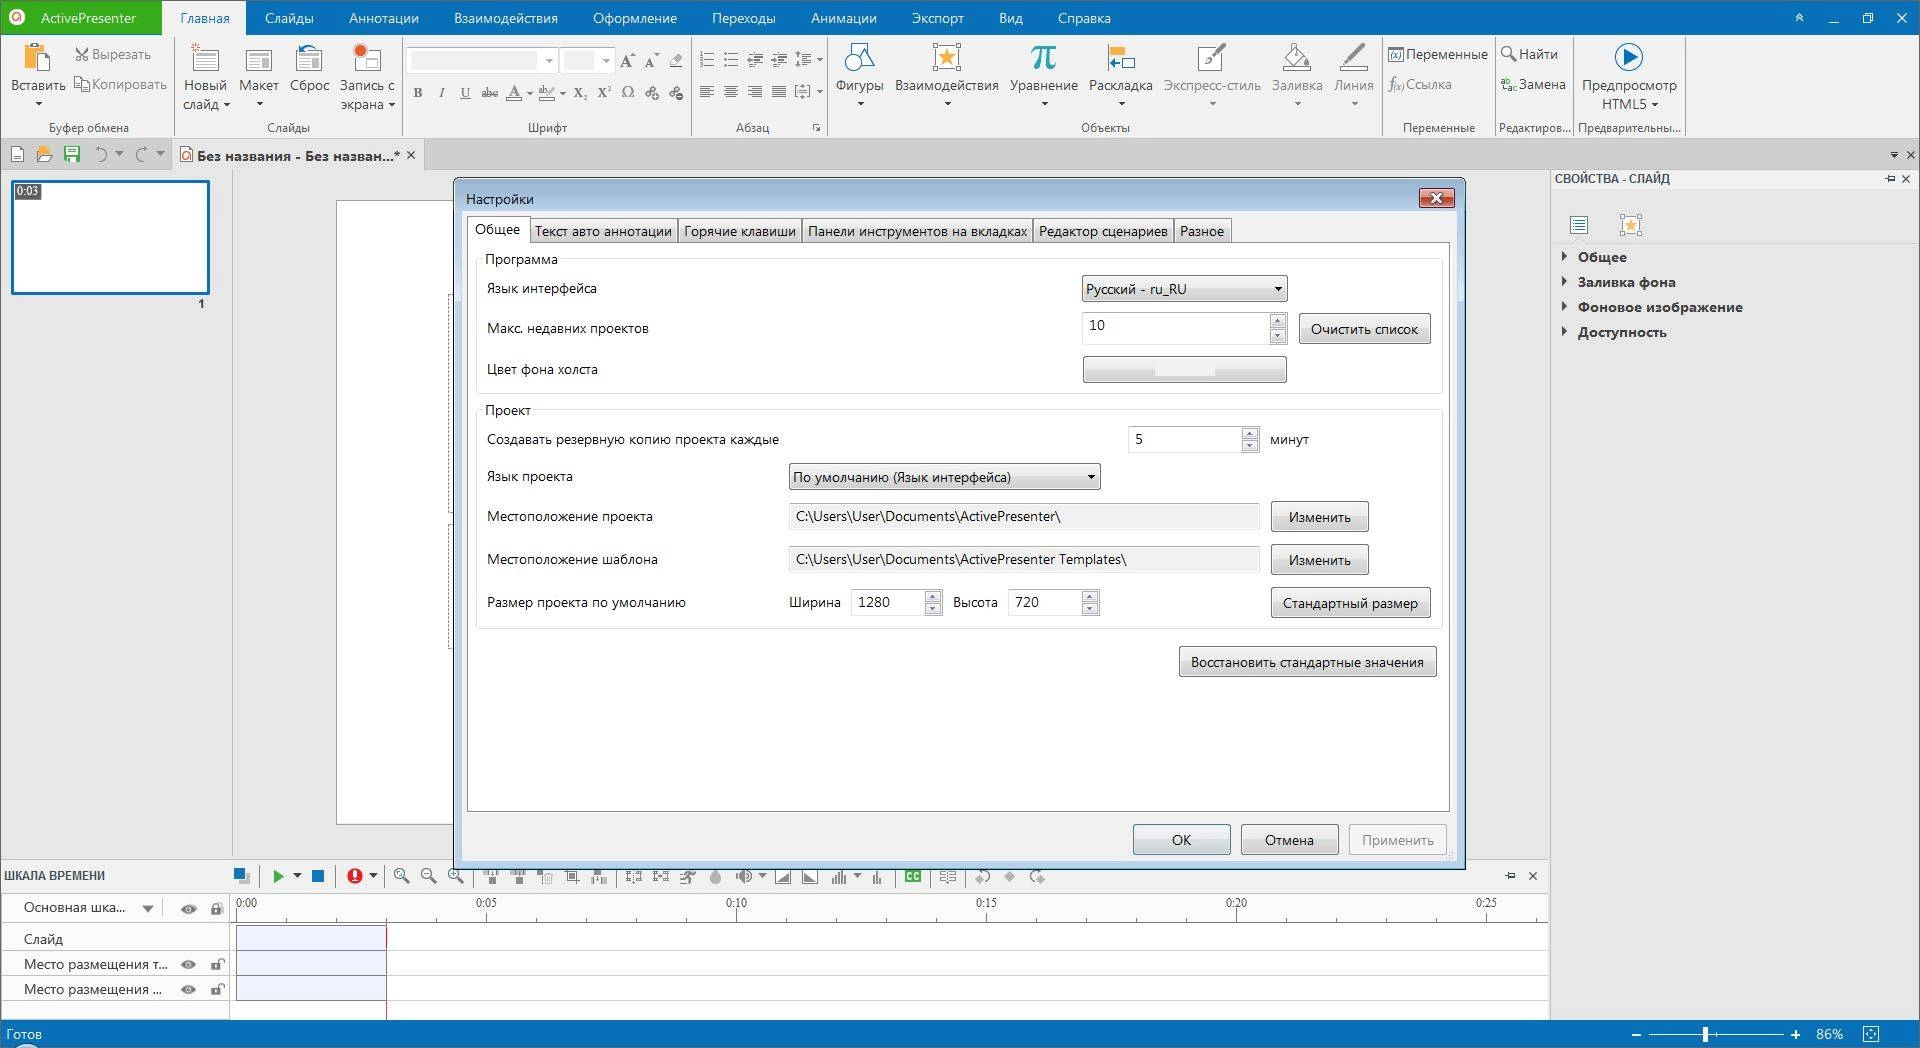Viewport: 1920px width, 1048px height.
Task: Open the Переменные variables tool
Action: (x=1438, y=54)
